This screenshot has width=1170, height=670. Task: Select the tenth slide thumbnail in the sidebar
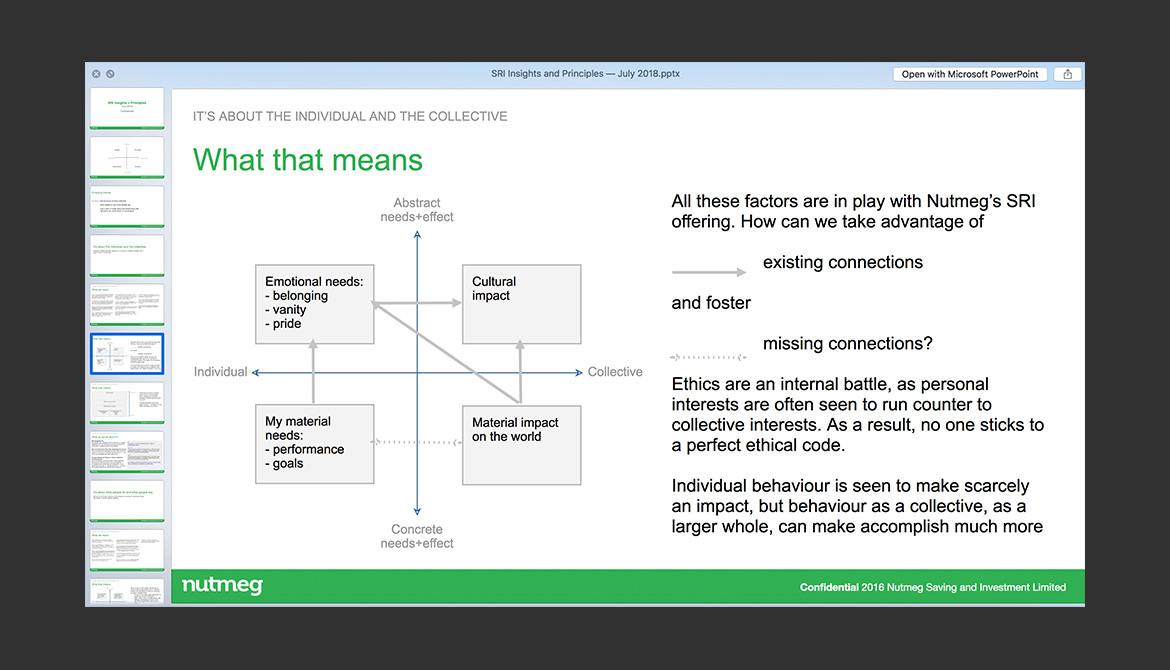pyautogui.click(x=127, y=549)
